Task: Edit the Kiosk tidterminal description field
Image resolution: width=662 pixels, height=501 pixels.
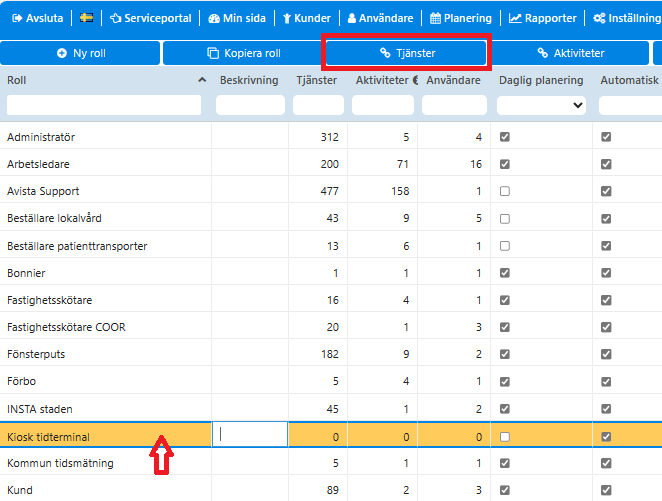Action: click(250, 434)
